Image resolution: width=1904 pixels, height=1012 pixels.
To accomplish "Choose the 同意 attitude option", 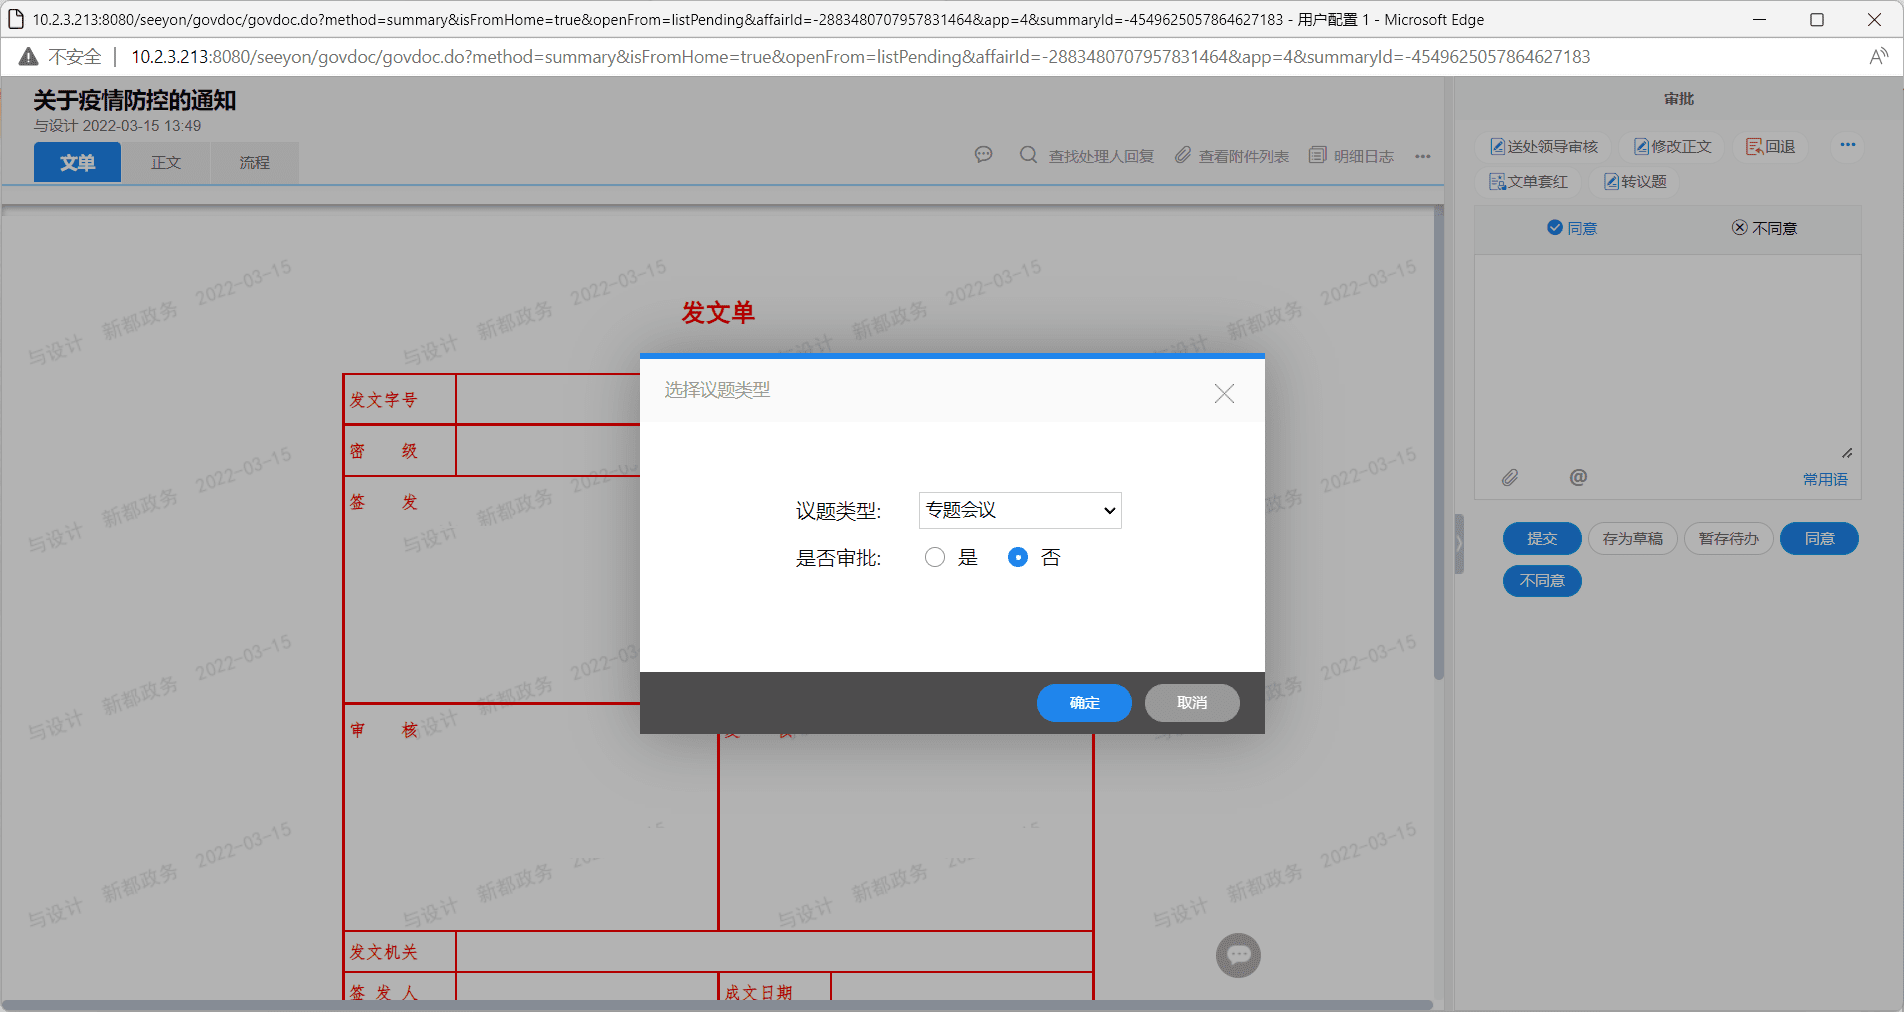I will click(x=1572, y=228).
